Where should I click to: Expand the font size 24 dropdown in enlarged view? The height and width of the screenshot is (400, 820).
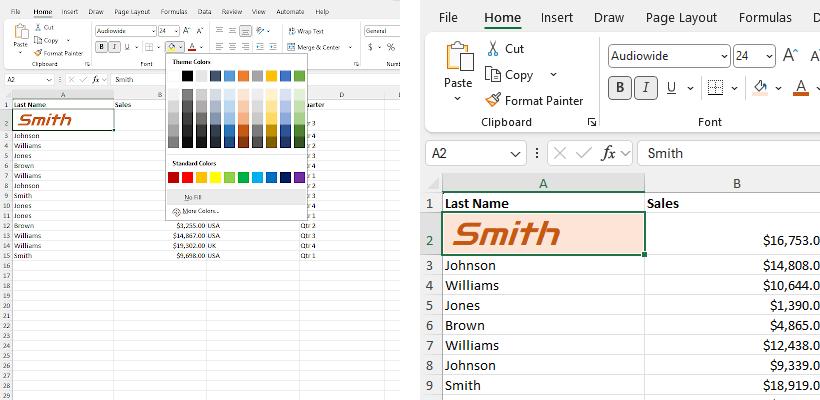coord(768,56)
